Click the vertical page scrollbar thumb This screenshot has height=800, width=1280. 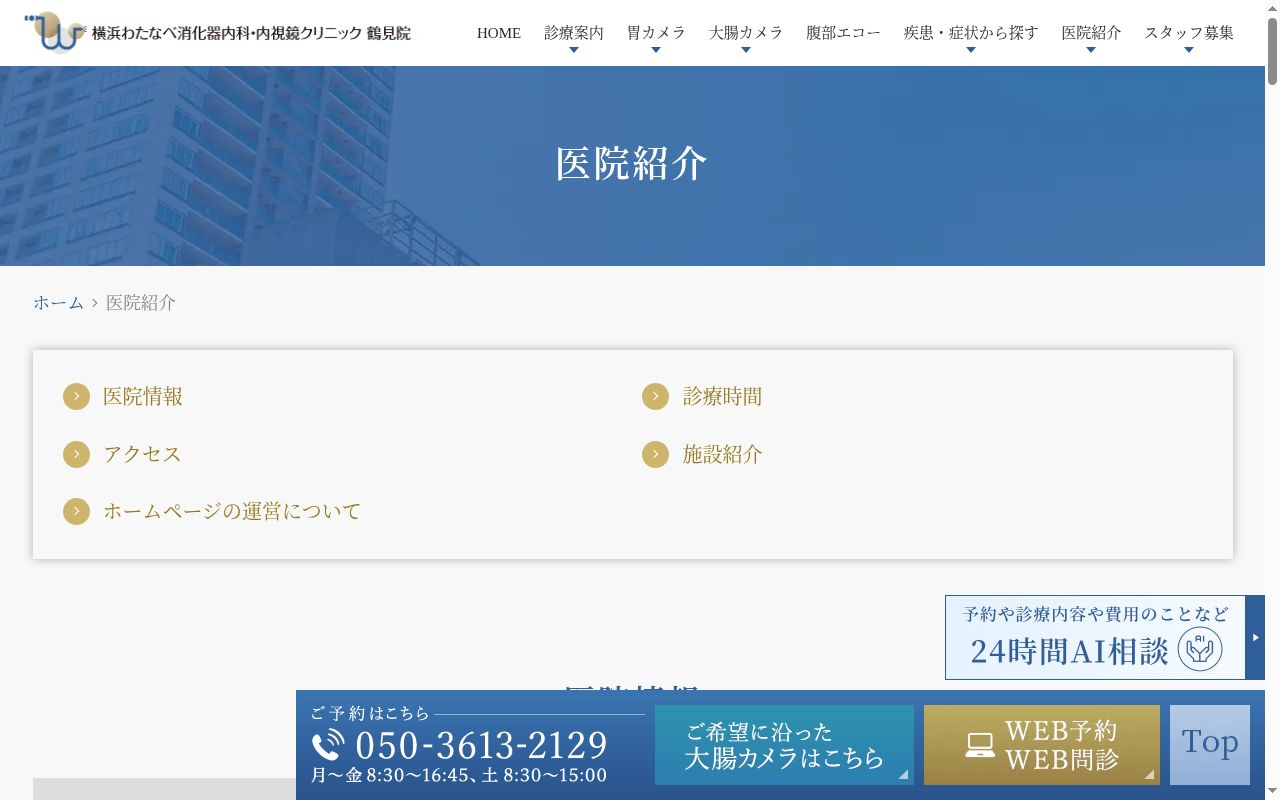click(1272, 50)
